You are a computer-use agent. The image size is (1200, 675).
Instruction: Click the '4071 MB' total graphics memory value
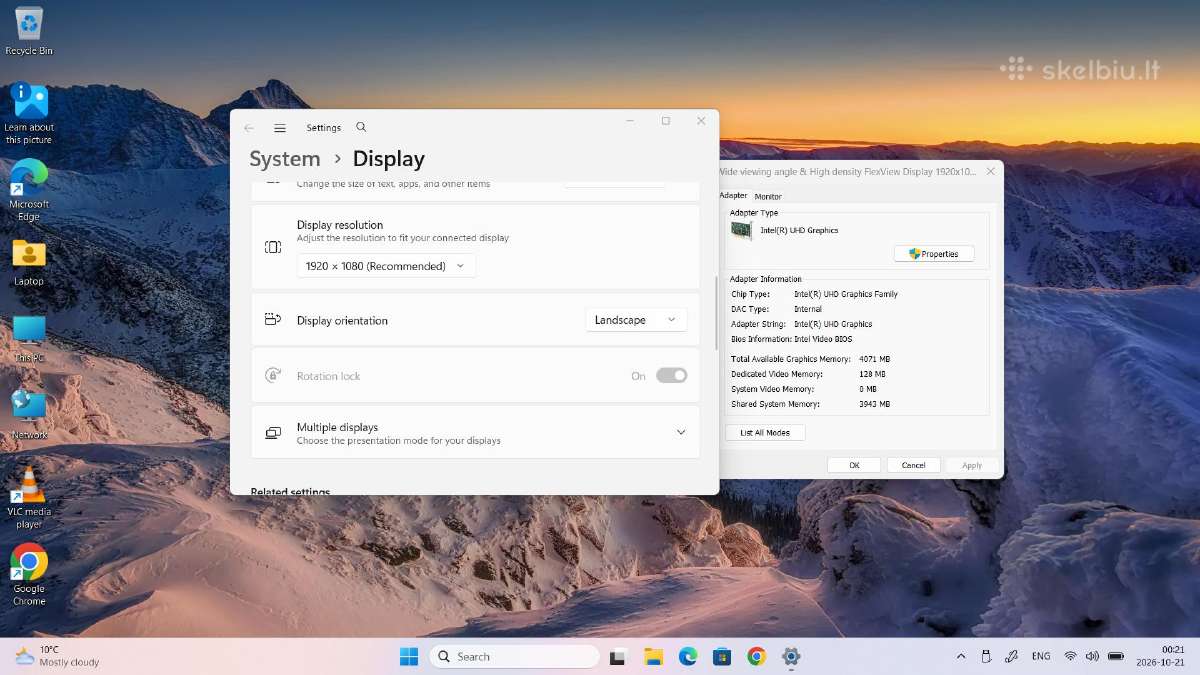coord(874,359)
